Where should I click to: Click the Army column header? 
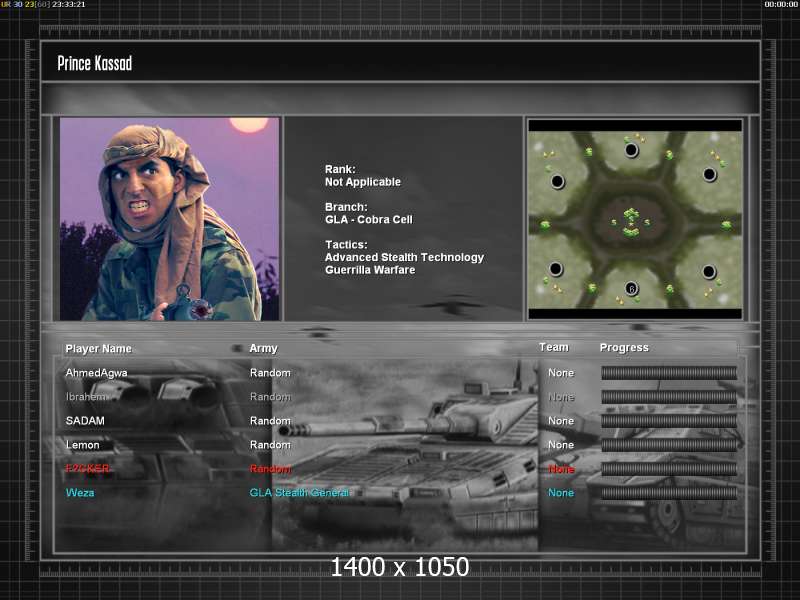pyautogui.click(x=263, y=348)
